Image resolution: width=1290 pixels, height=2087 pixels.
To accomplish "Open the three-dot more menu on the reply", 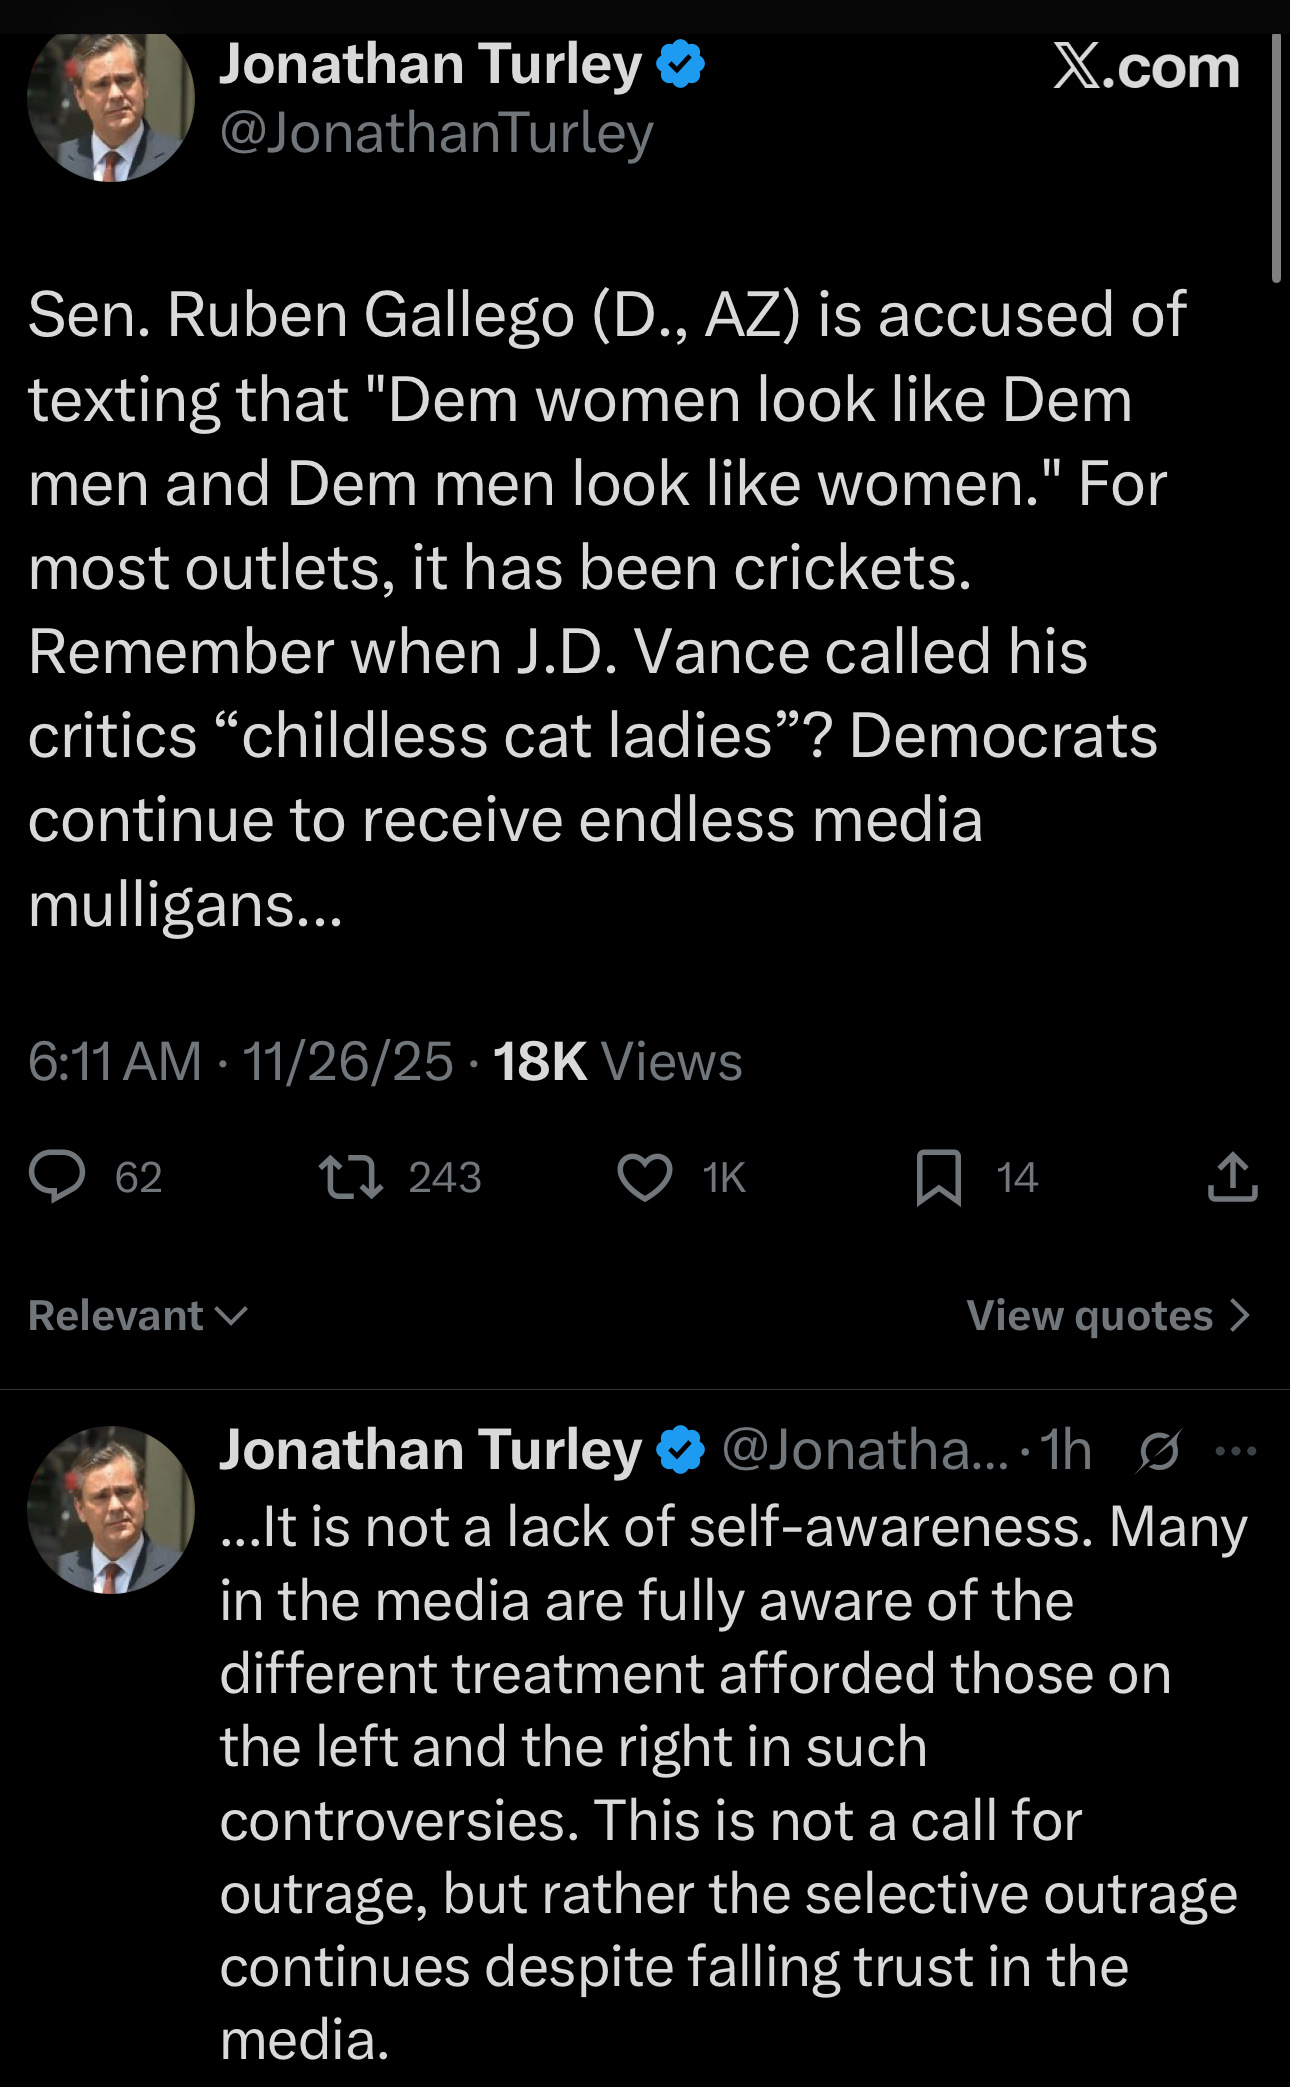I will [x=1236, y=1450].
